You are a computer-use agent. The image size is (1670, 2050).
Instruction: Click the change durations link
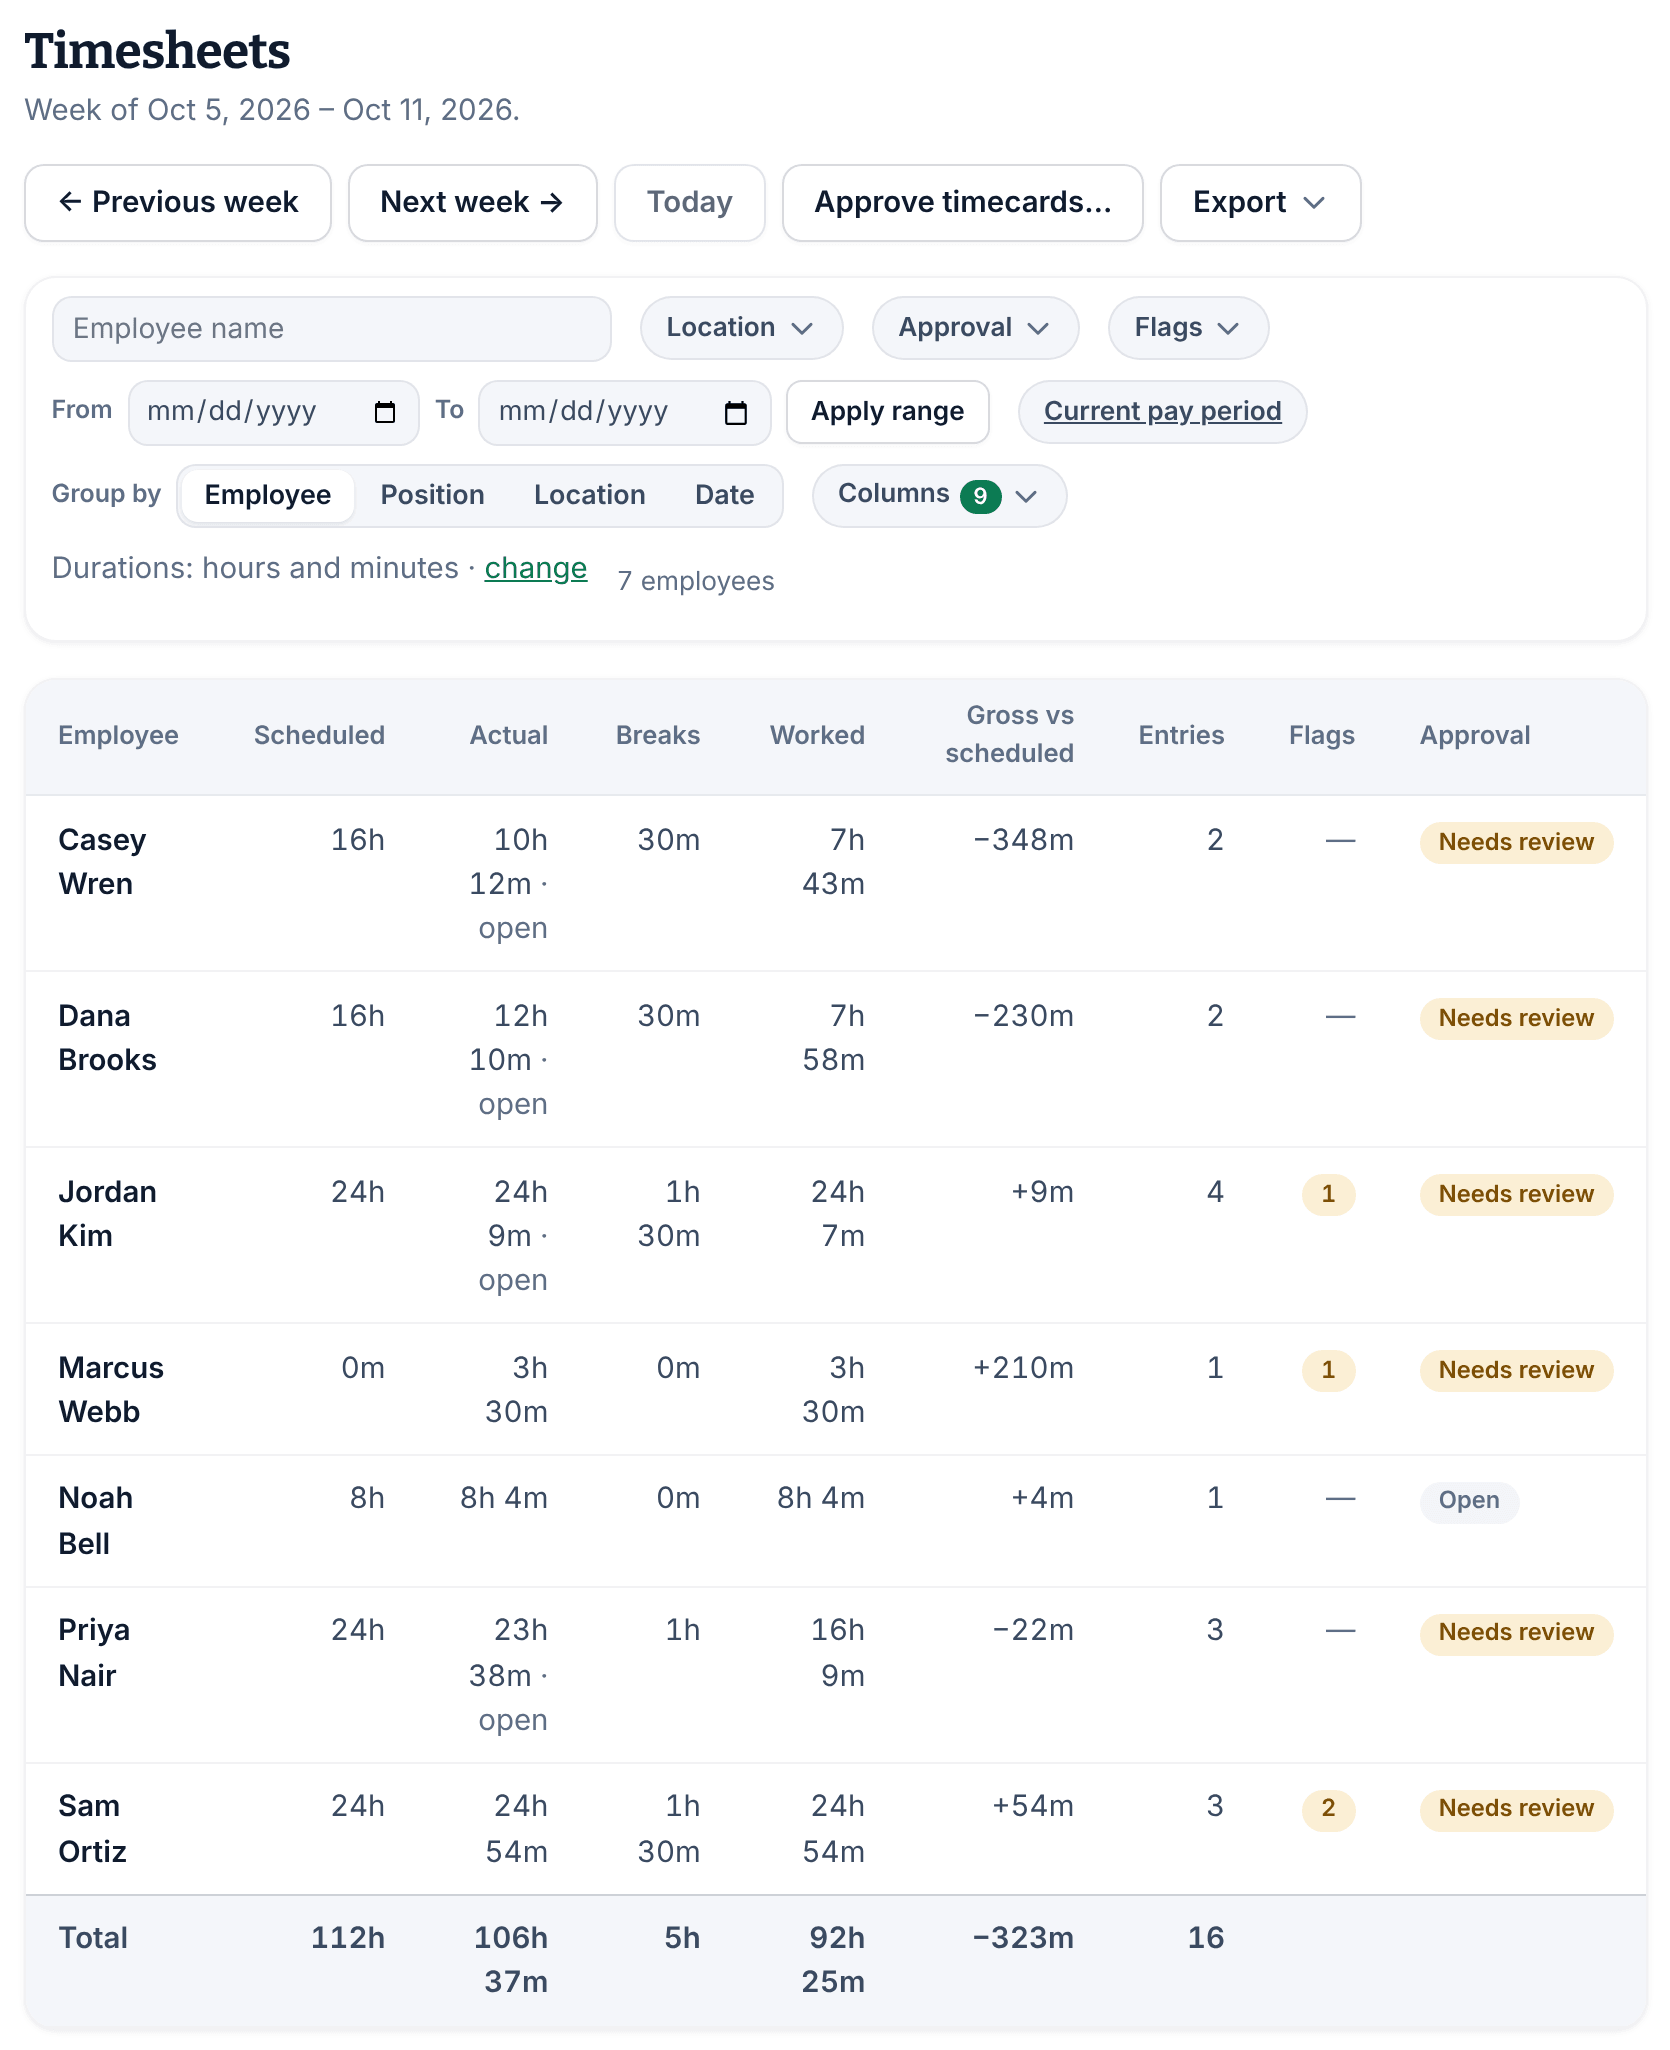[535, 568]
